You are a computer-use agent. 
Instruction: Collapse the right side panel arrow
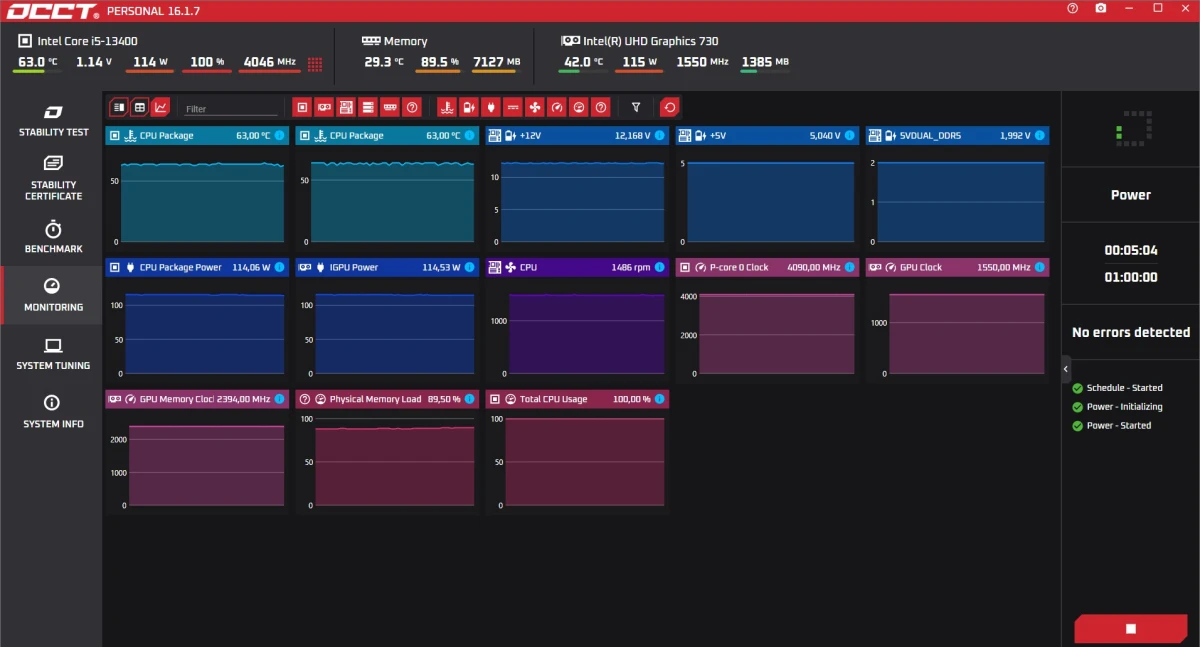coord(1065,369)
